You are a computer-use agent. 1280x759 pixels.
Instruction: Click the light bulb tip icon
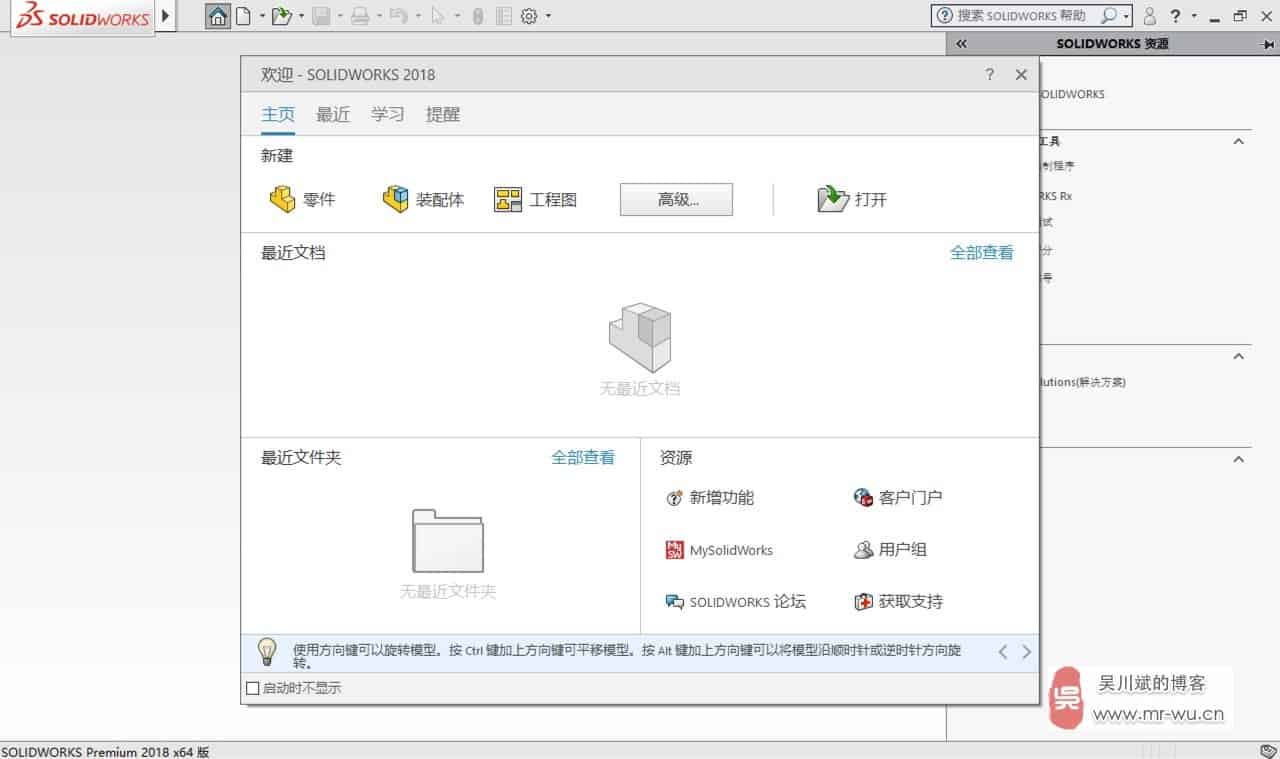pos(267,651)
